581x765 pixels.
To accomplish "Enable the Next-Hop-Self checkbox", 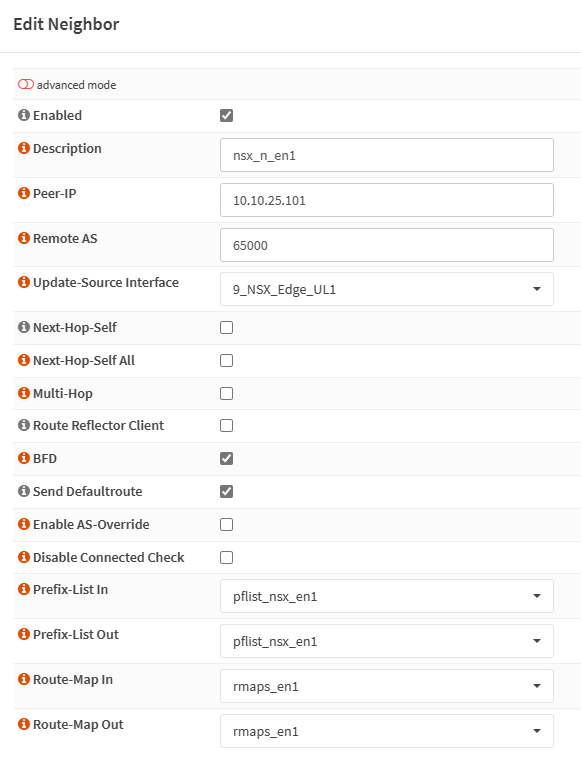I will point(226,327).
